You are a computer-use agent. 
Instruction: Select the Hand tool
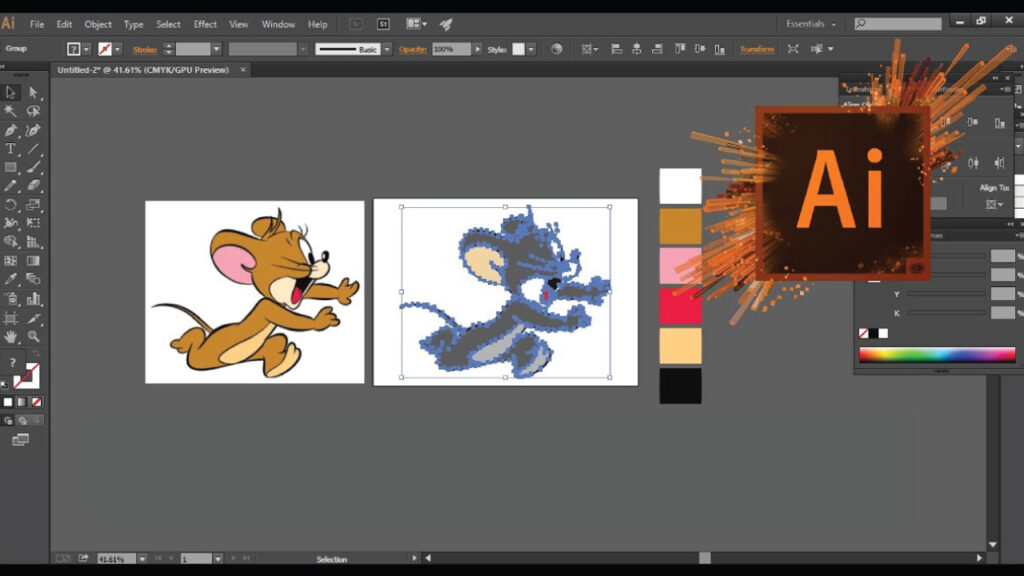tap(11, 337)
